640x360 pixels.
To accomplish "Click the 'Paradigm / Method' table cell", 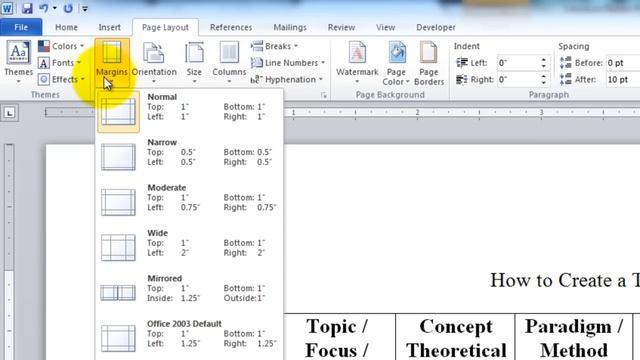I will click(x=574, y=337).
